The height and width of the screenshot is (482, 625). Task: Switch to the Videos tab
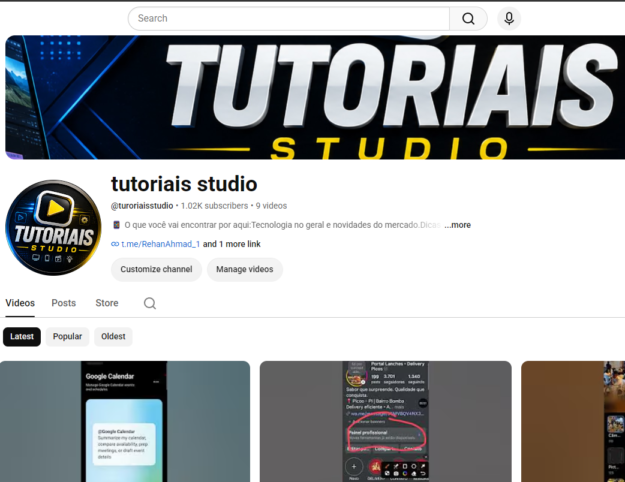(x=20, y=303)
